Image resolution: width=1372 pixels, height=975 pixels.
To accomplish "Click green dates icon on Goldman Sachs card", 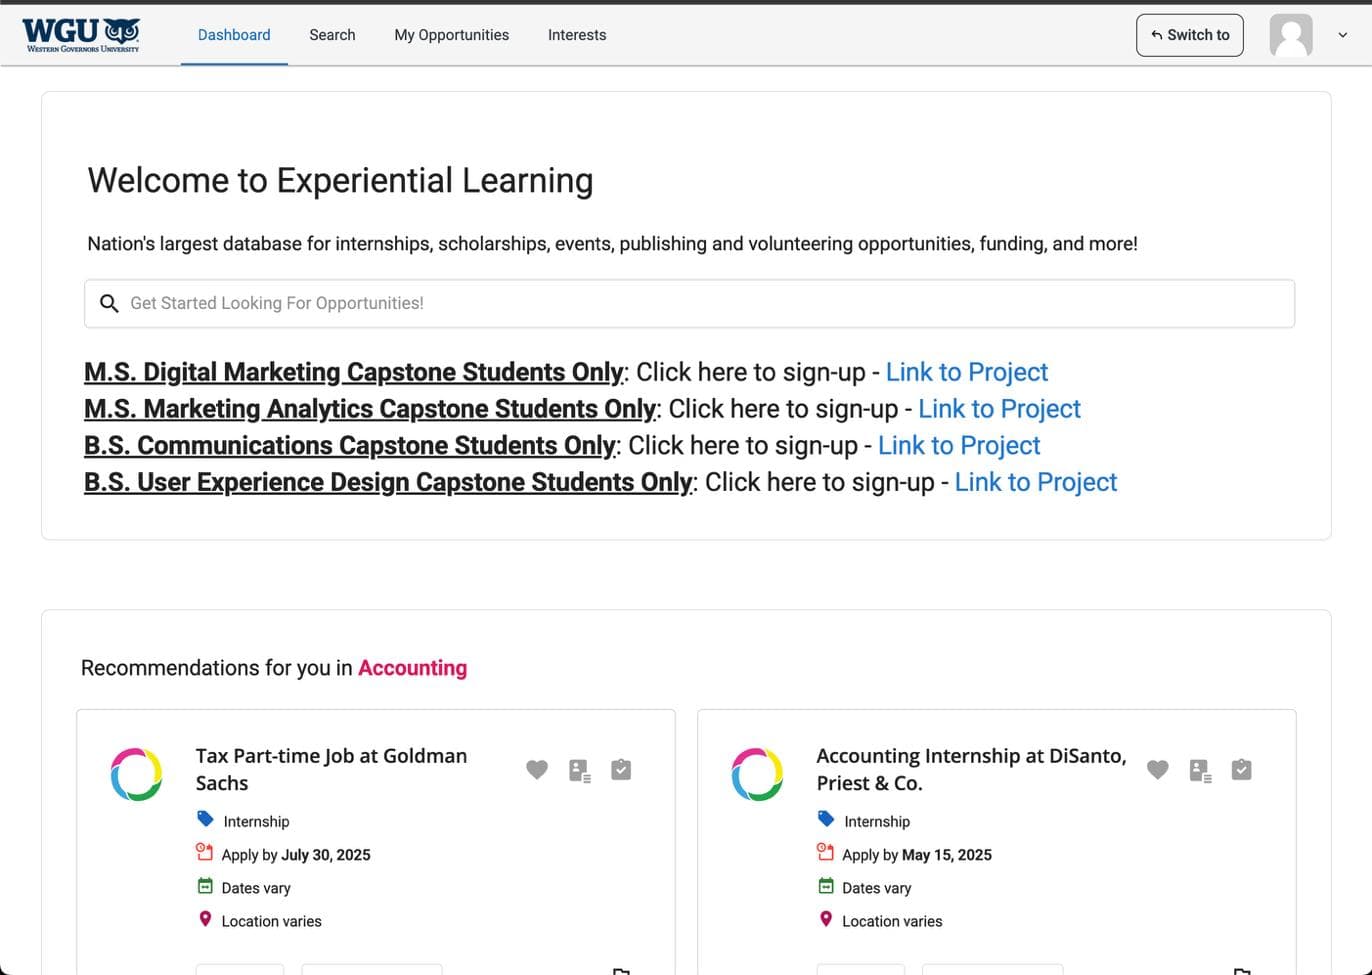I will coord(205,886).
